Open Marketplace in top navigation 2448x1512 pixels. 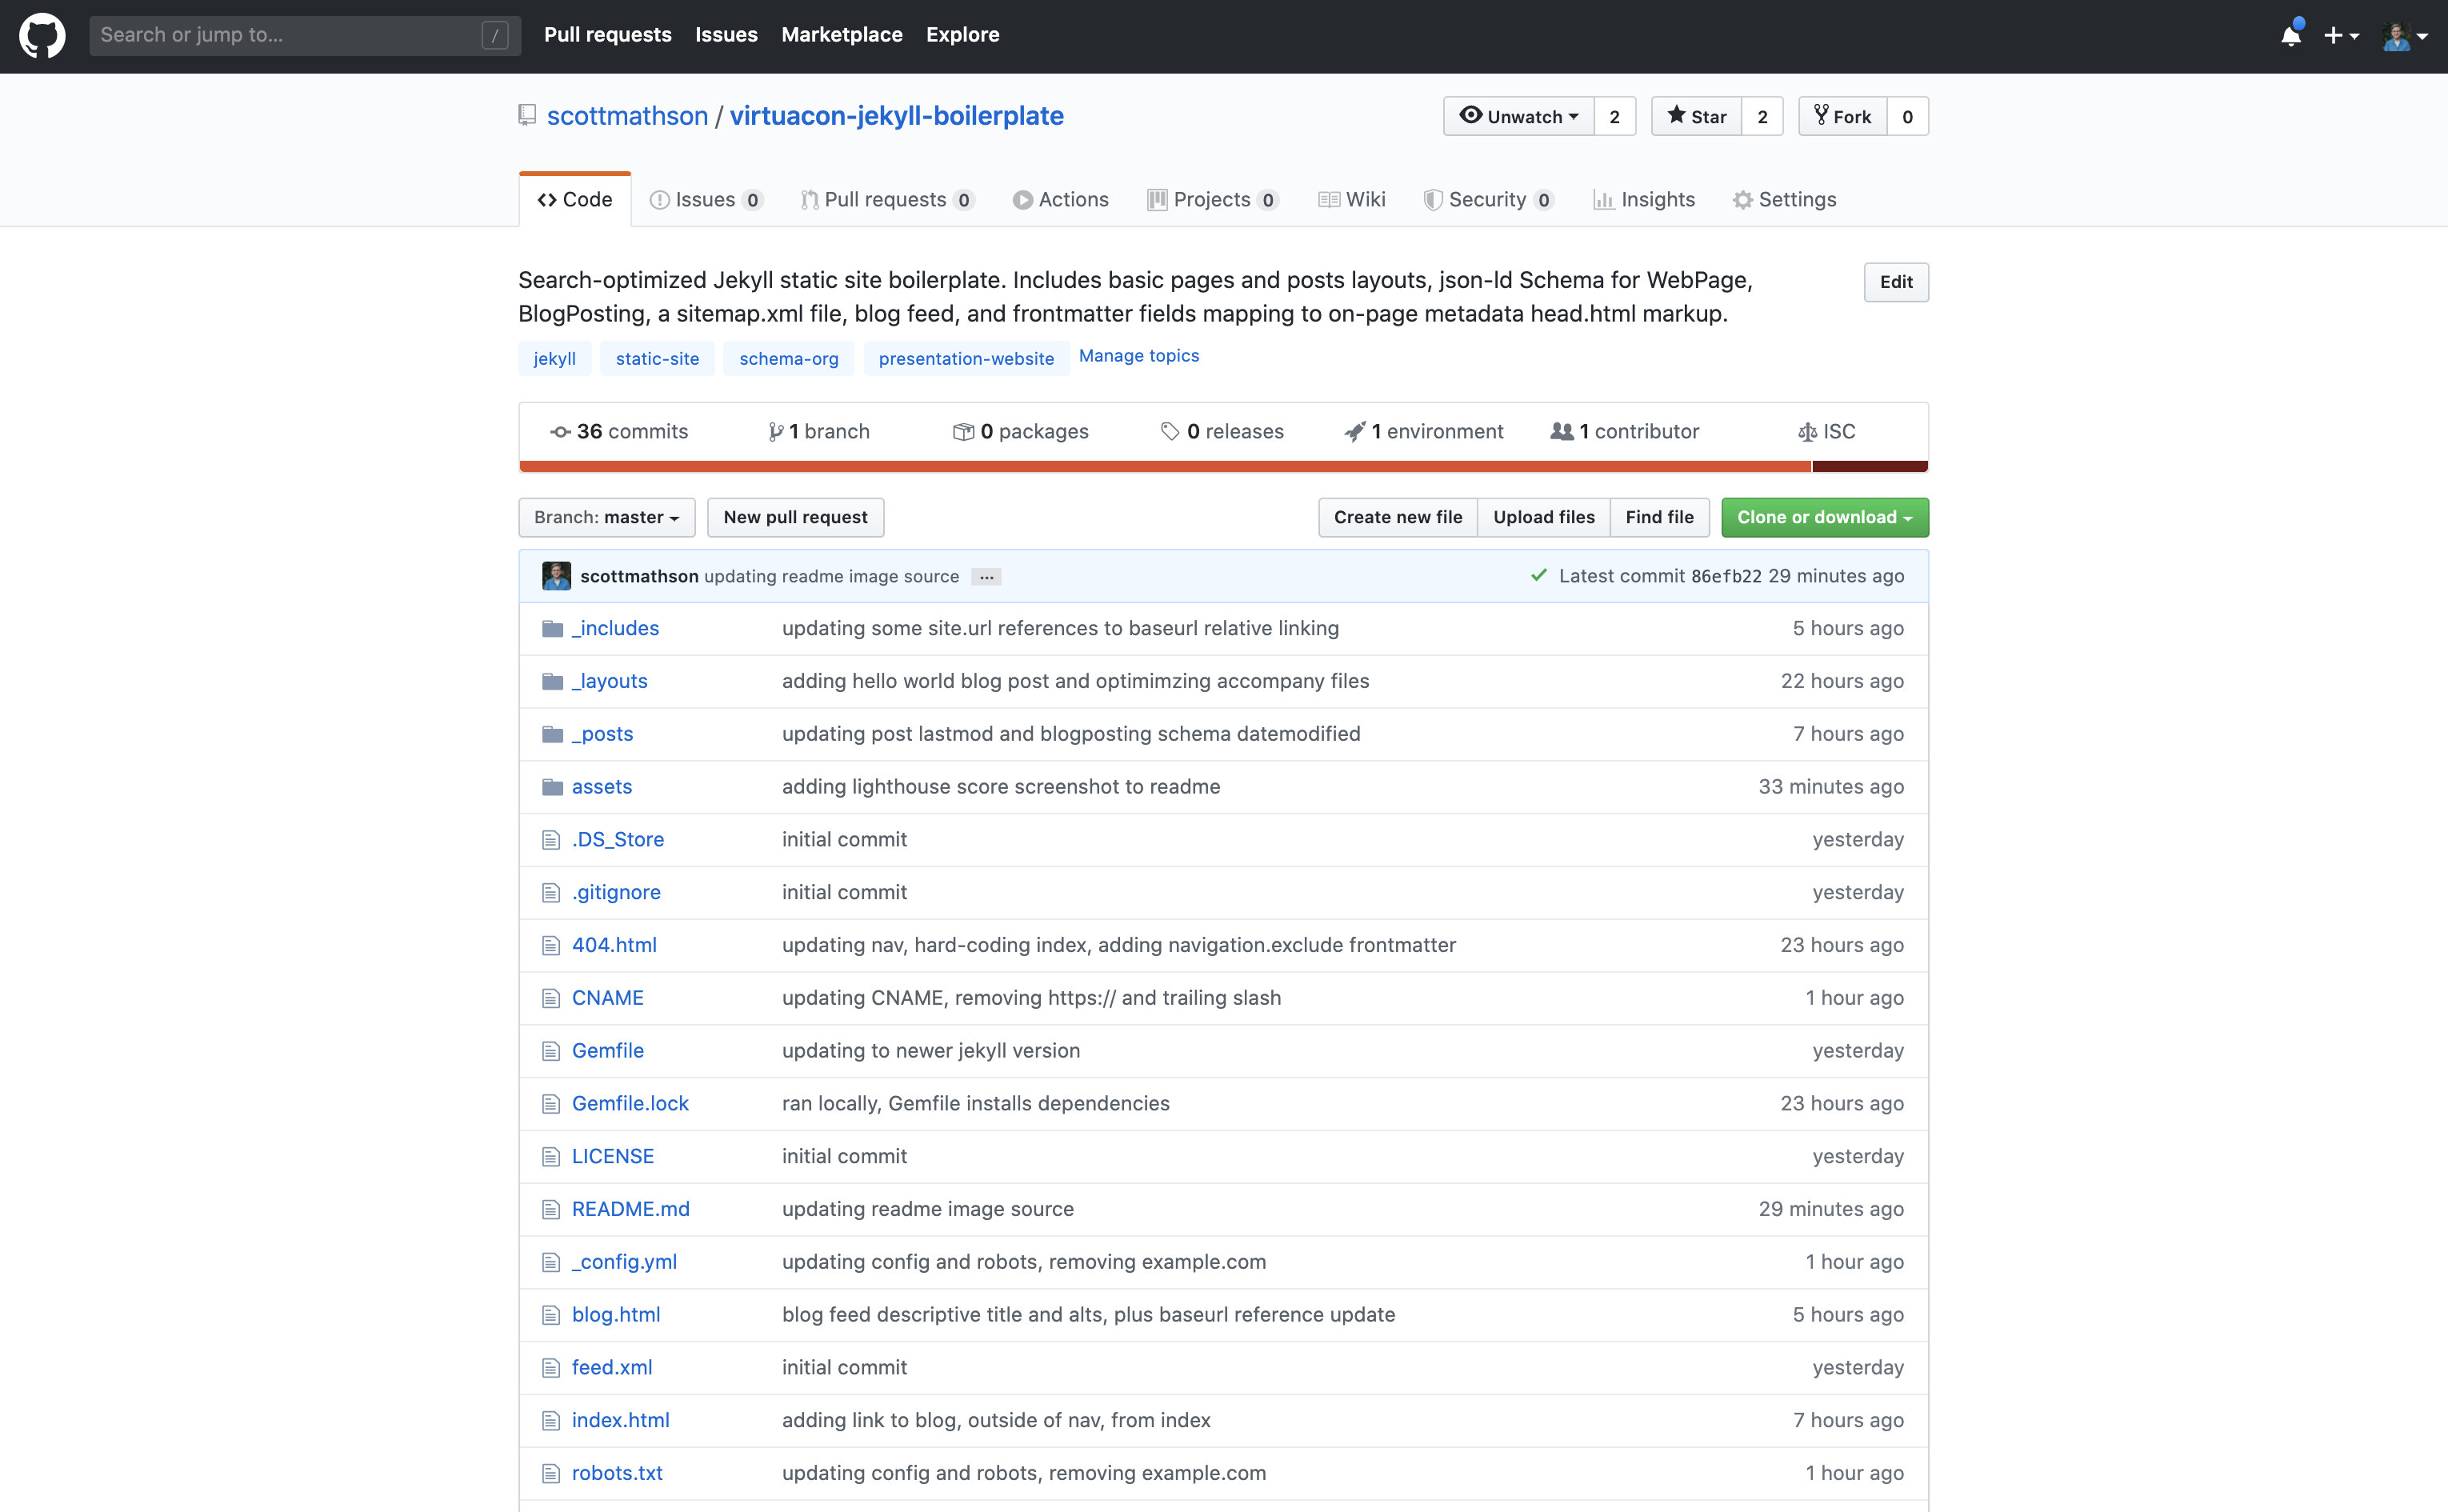(x=842, y=35)
